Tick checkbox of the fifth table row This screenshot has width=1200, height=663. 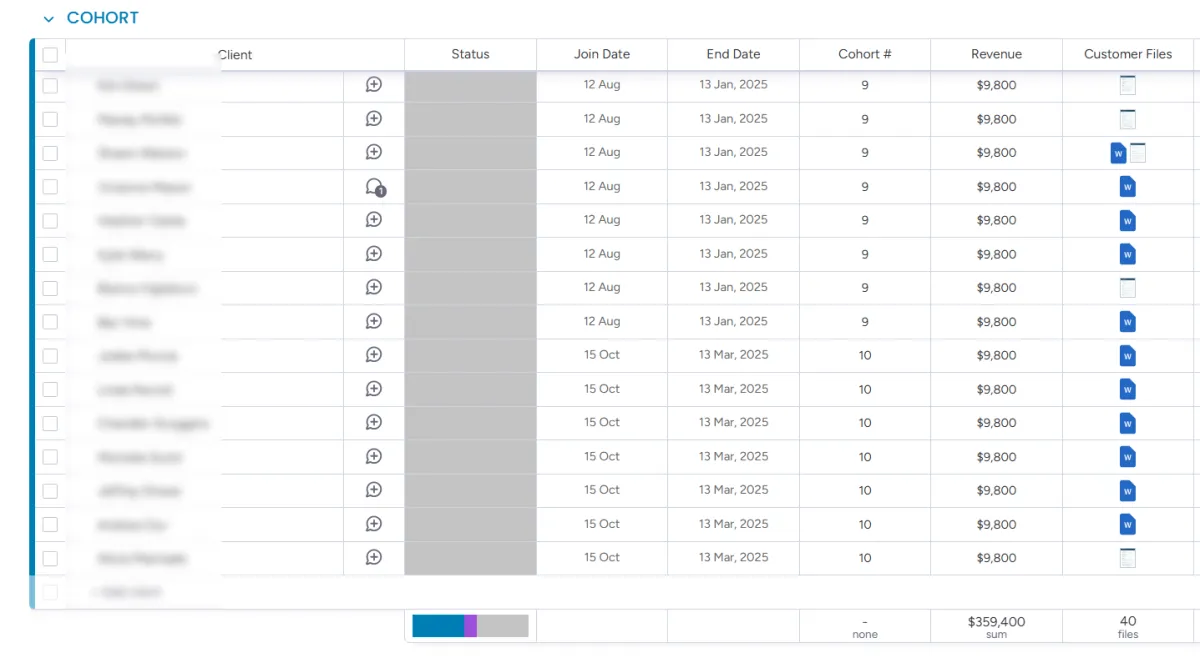(x=50, y=221)
